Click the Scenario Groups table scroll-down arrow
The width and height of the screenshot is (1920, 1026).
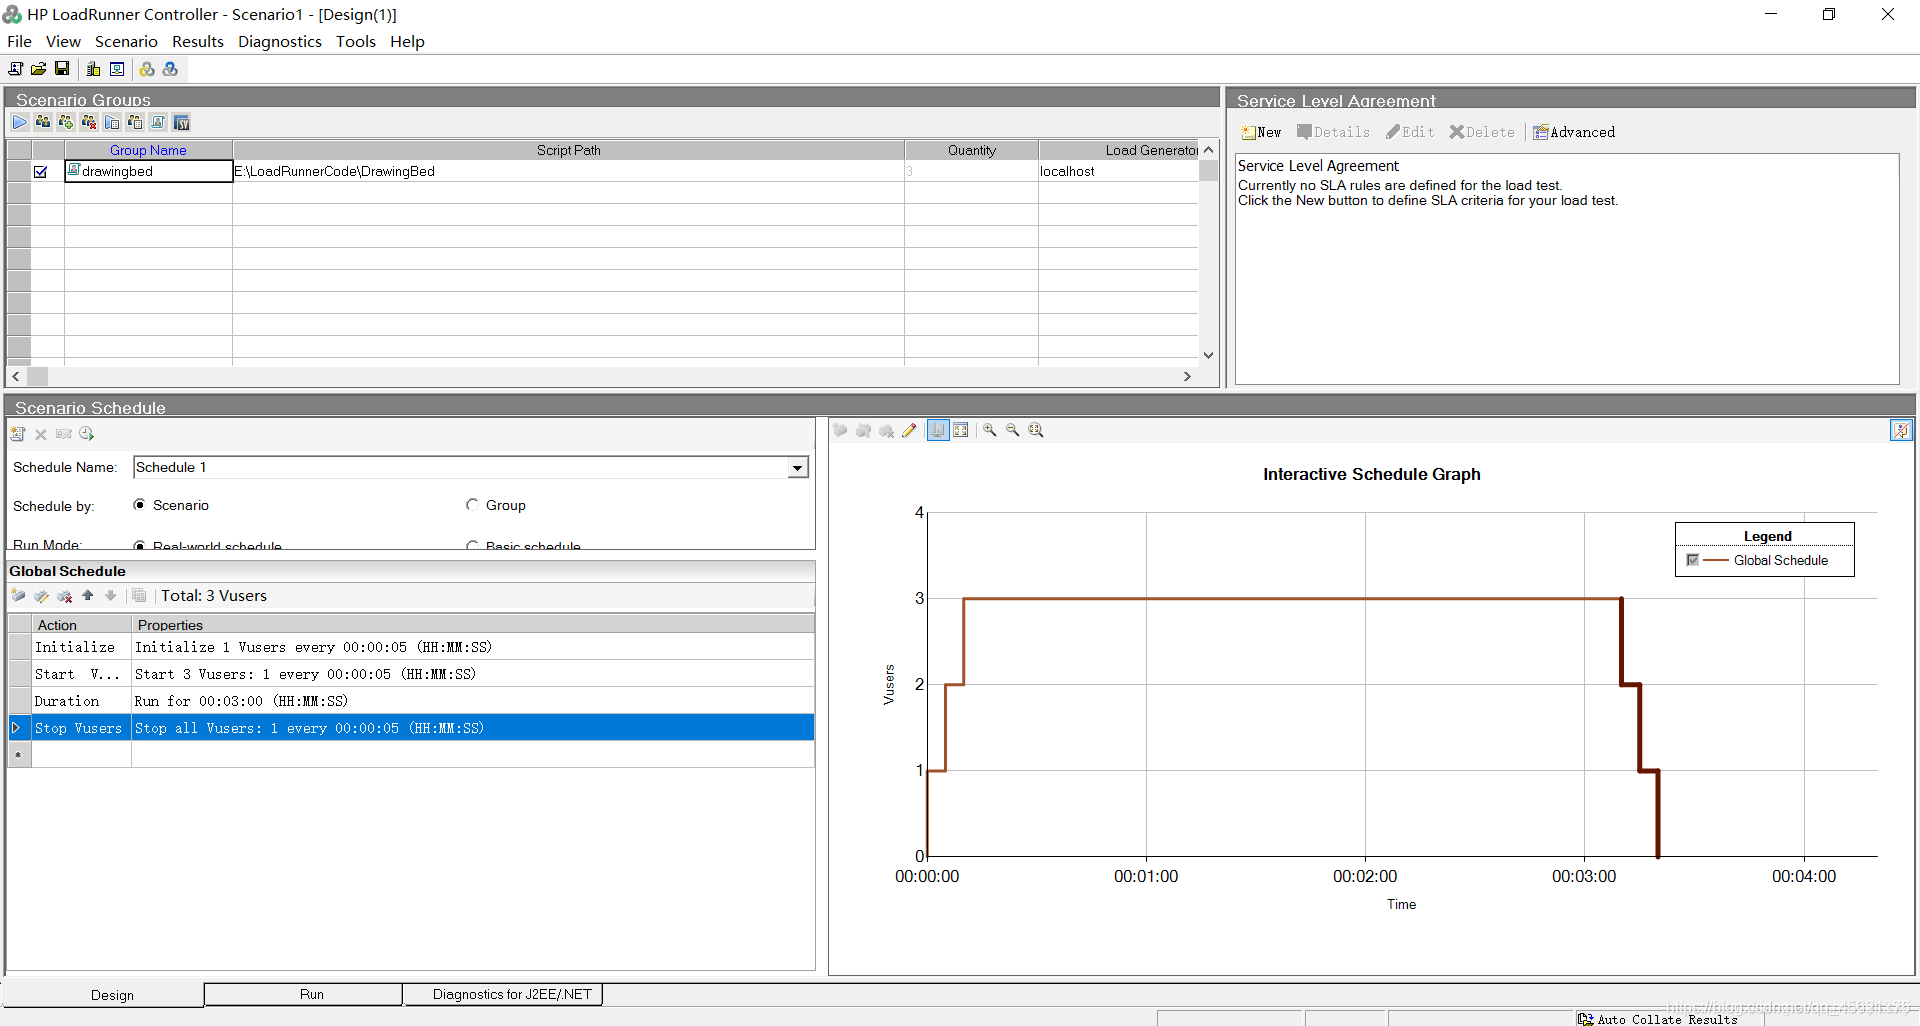click(x=1208, y=355)
